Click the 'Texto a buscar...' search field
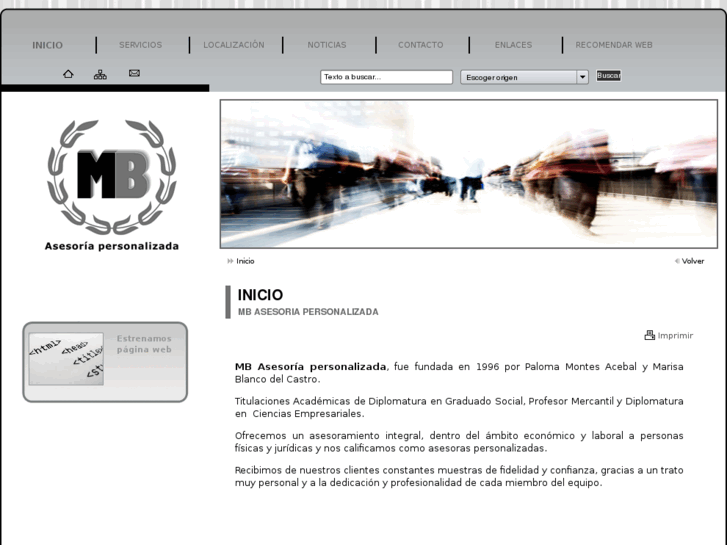Screen dimensions: 727x545 386,77
